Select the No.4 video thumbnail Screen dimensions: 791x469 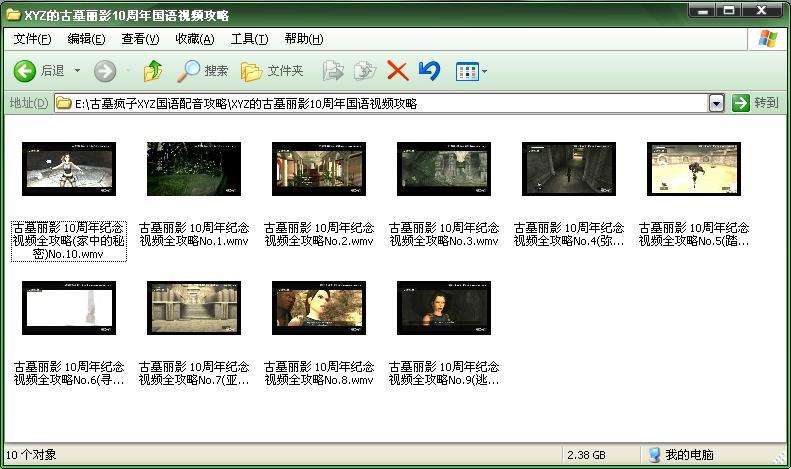click(x=569, y=169)
